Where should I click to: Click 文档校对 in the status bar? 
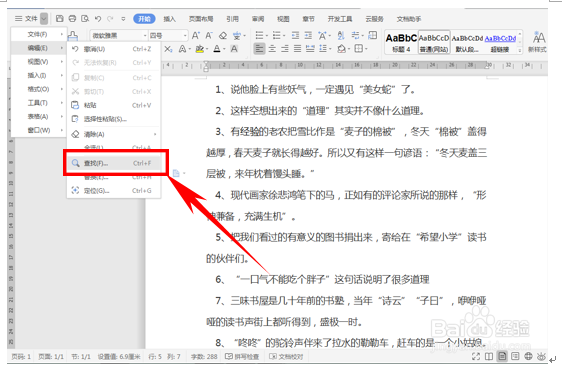click(x=286, y=356)
